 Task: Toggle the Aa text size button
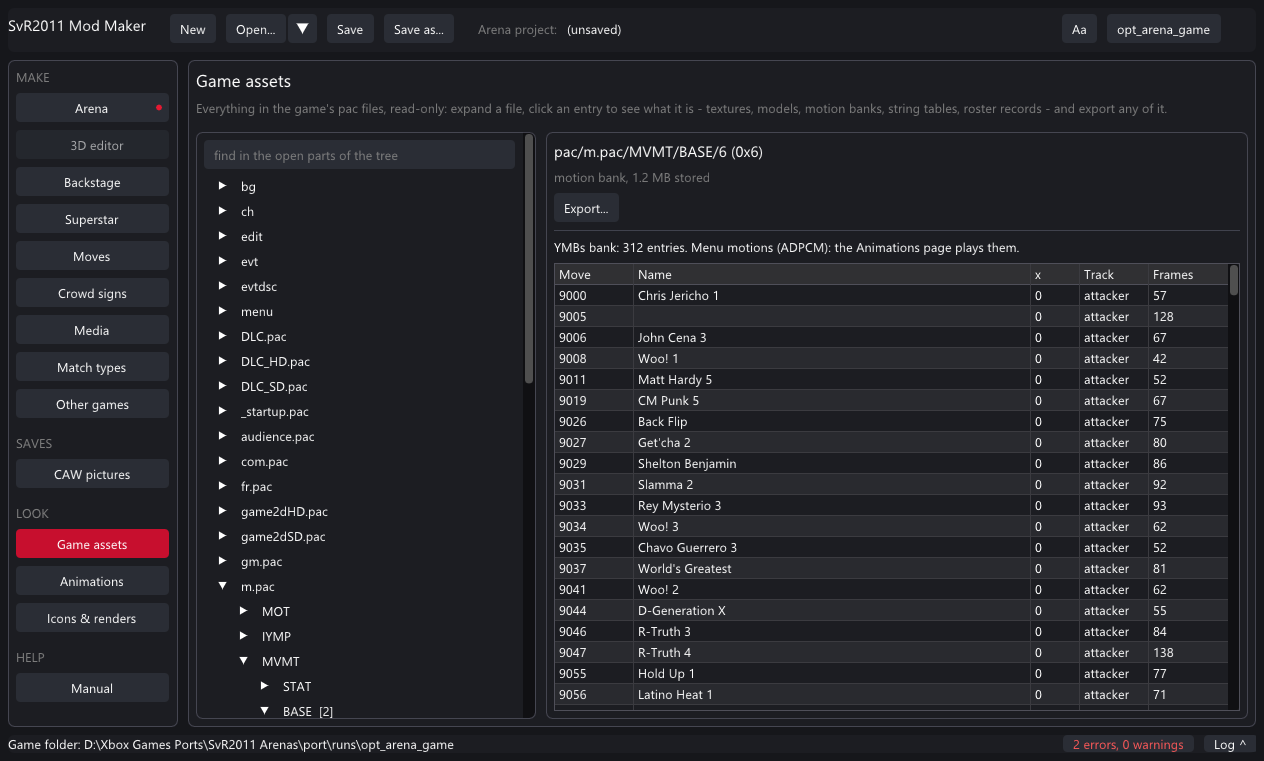tap(1079, 29)
